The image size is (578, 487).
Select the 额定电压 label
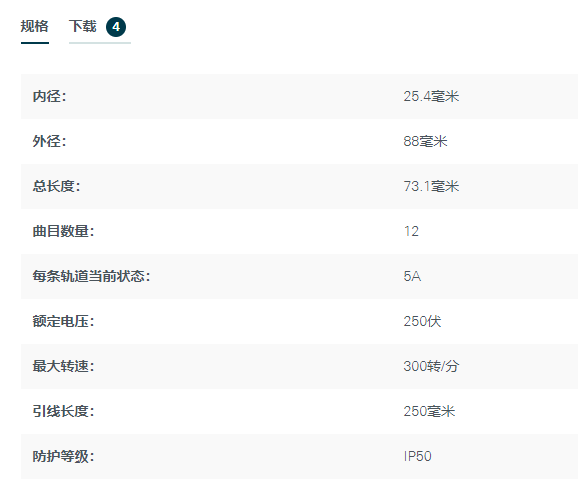point(63,321)
